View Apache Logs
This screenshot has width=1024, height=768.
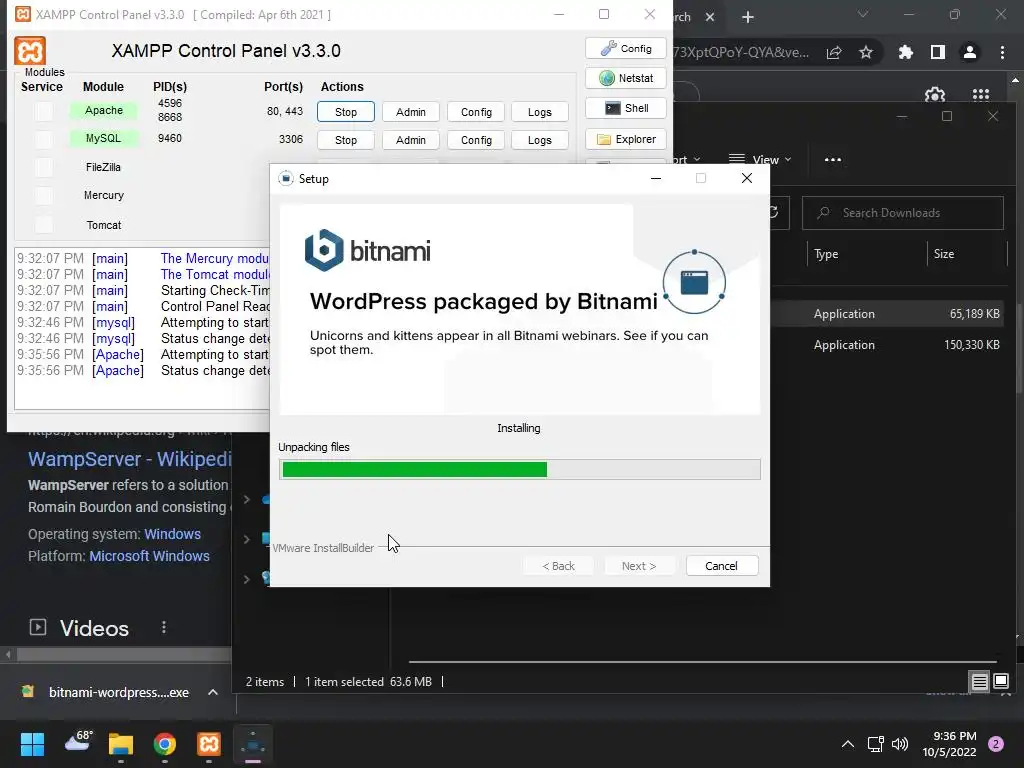(x=539, y=112)
